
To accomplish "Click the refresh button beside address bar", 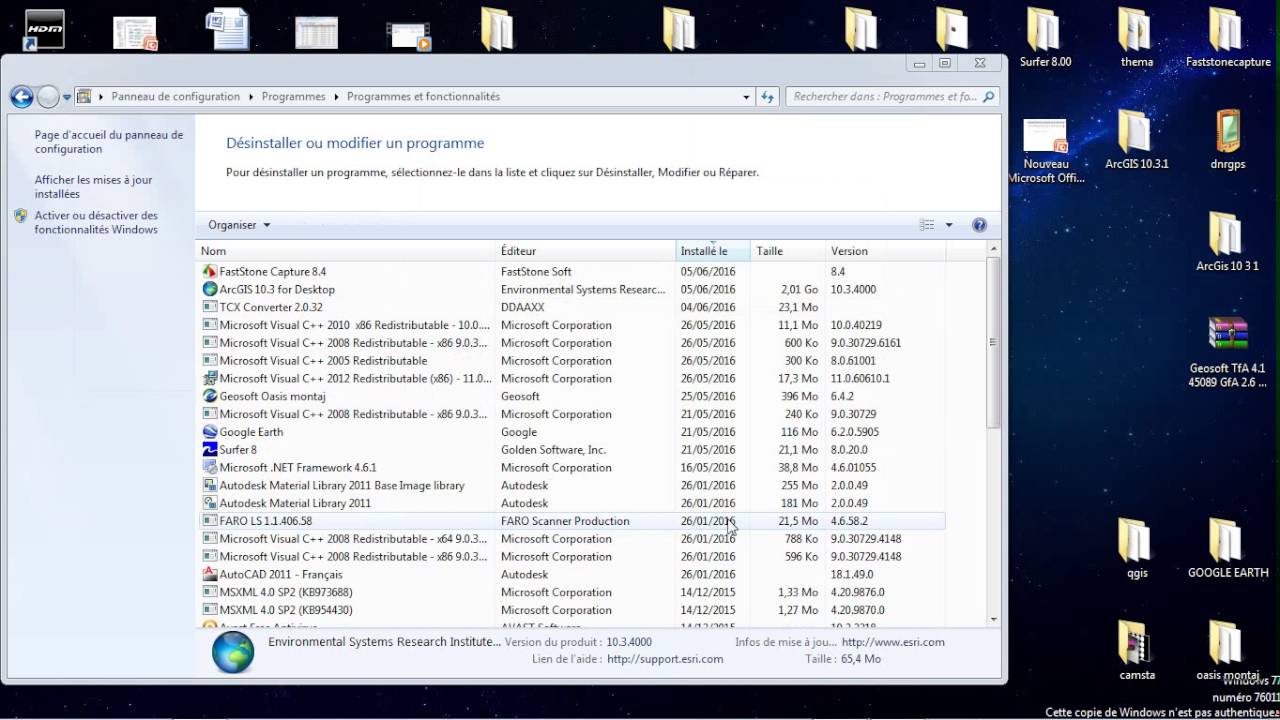I will (768, 97).
